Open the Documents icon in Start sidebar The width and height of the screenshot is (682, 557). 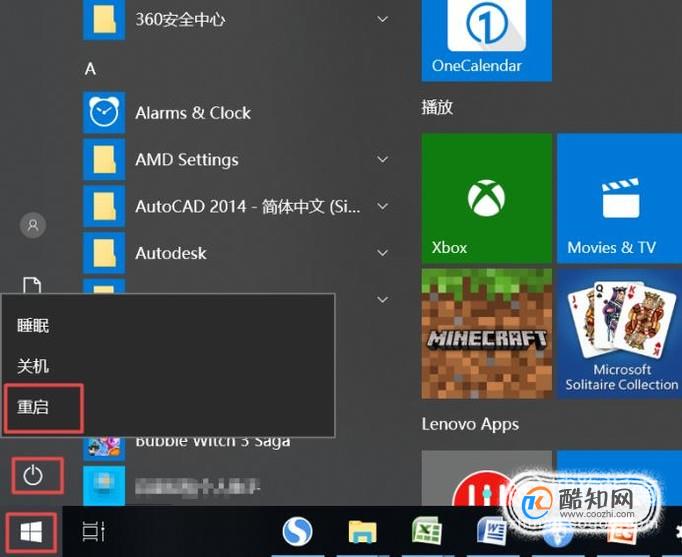pyautogui.click(x=32, y=285)
